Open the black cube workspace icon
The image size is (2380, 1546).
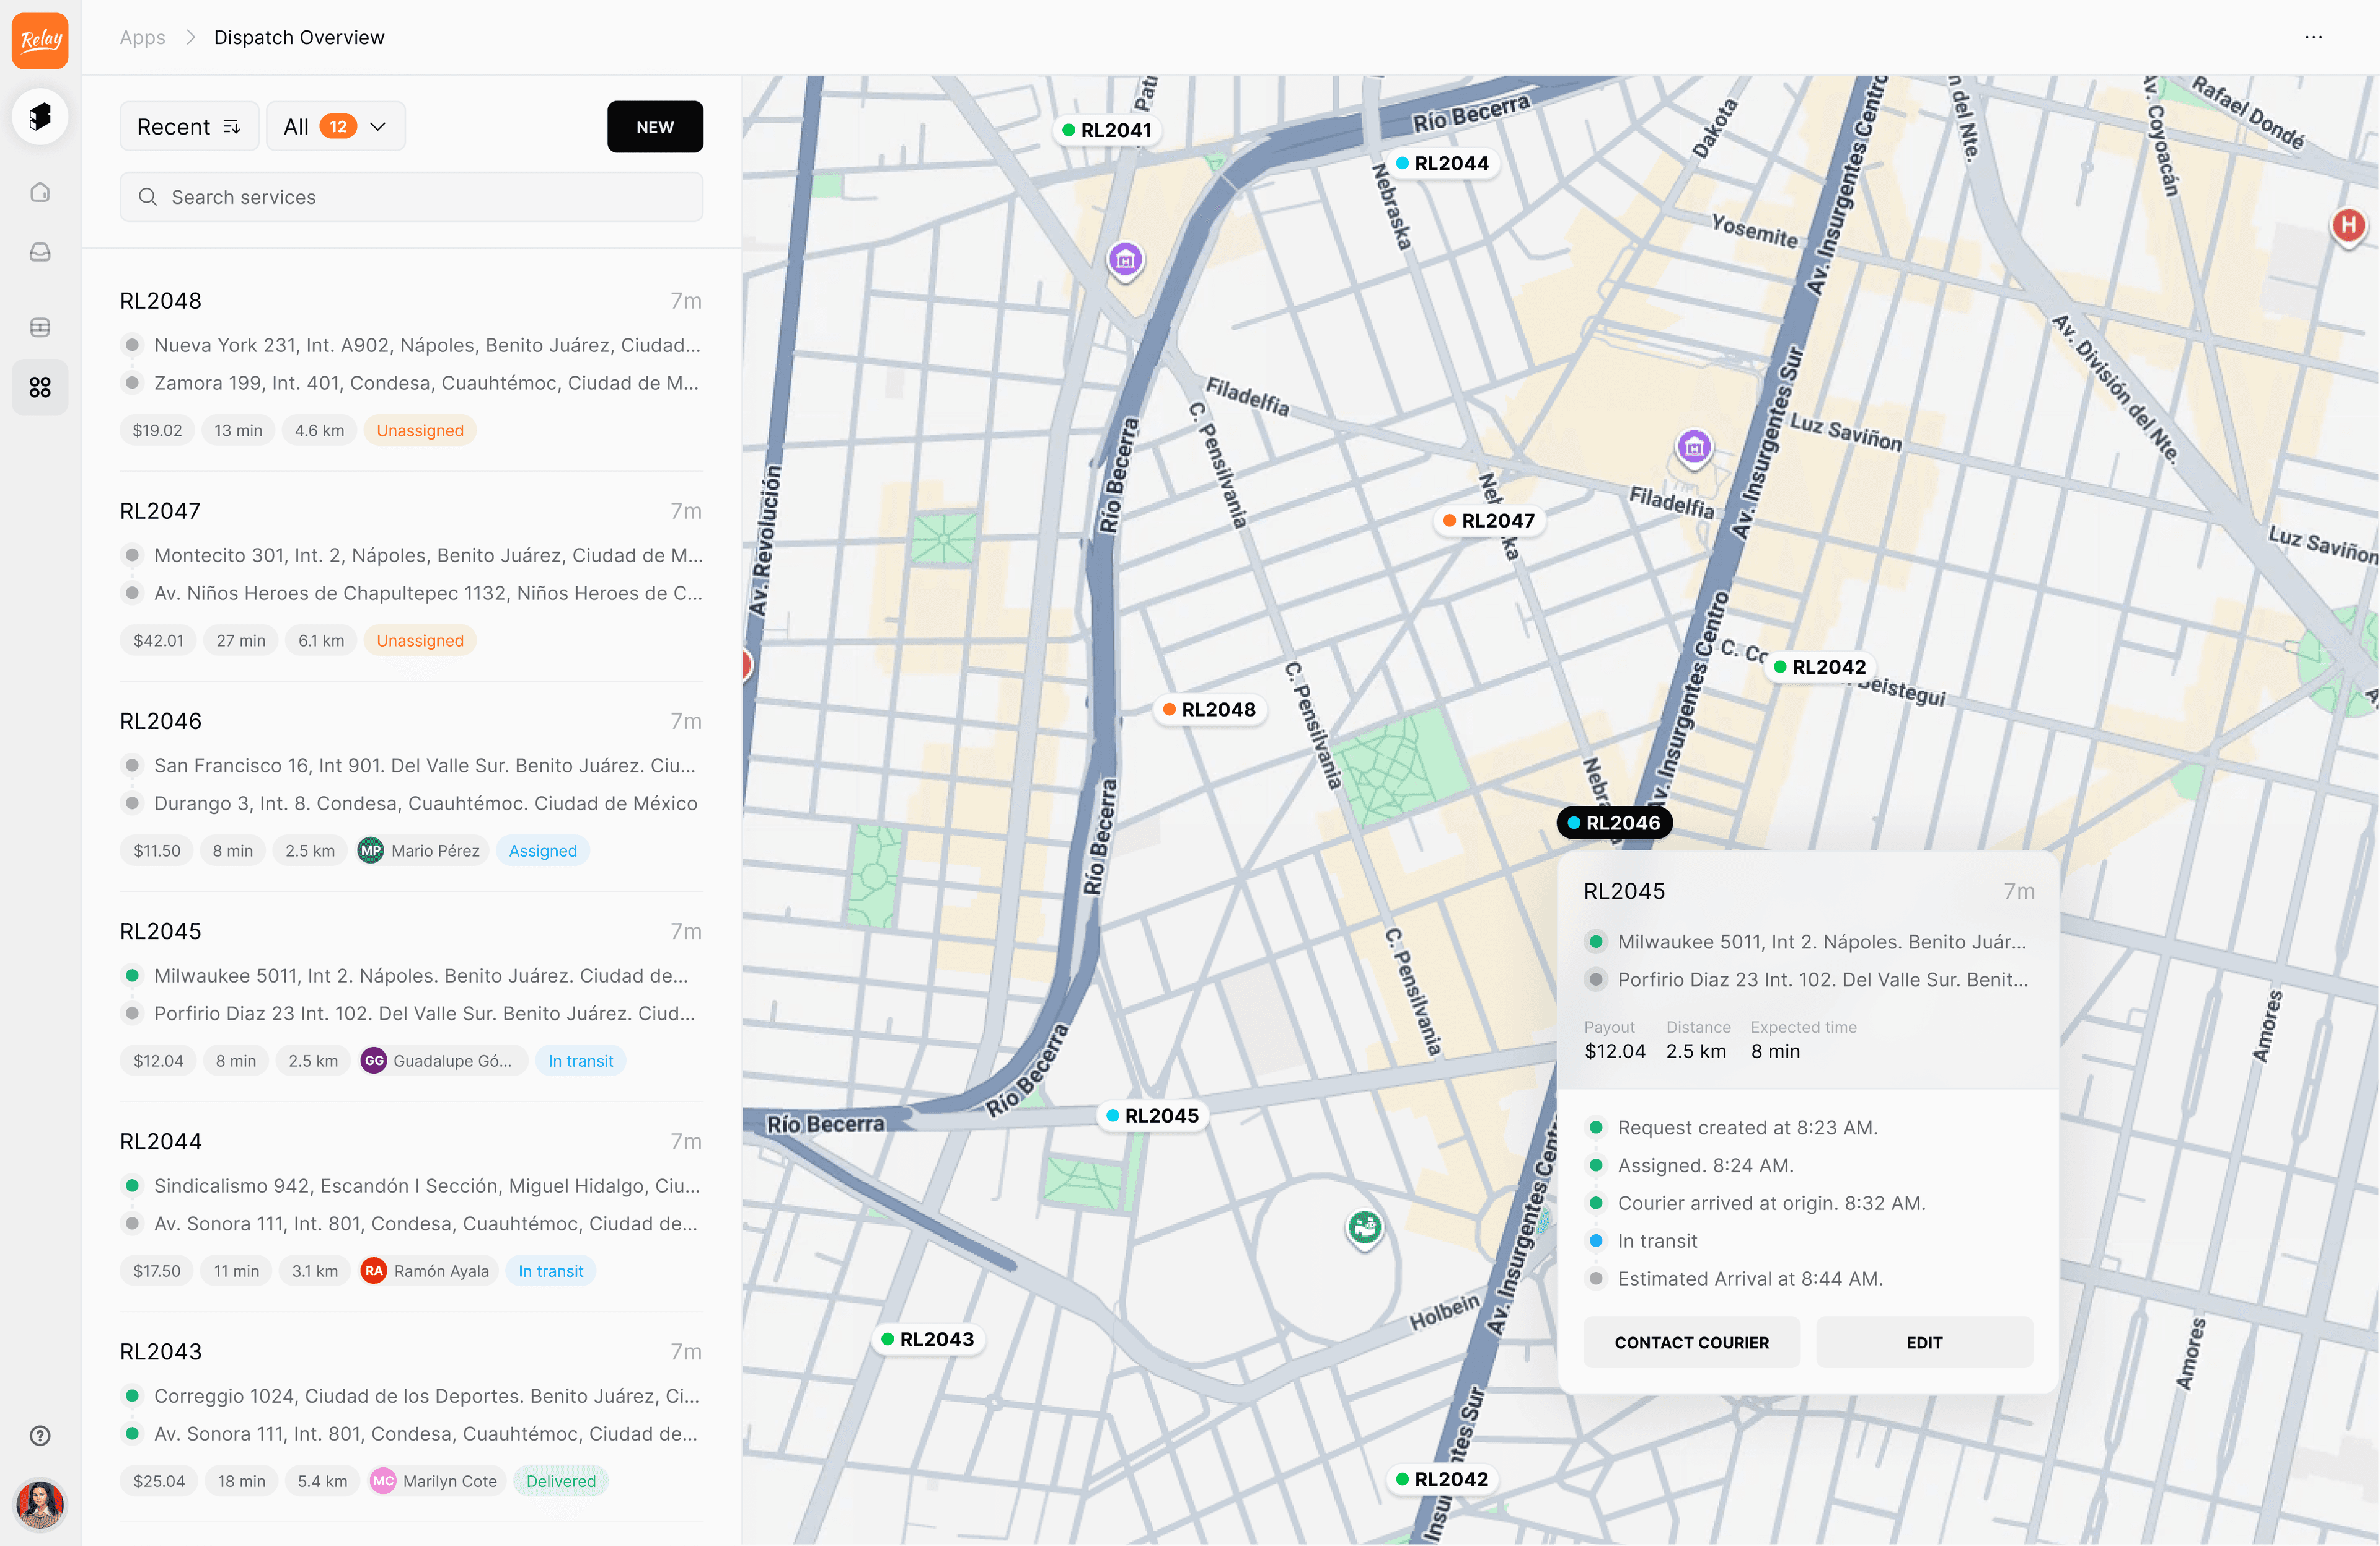click(40, 116)
